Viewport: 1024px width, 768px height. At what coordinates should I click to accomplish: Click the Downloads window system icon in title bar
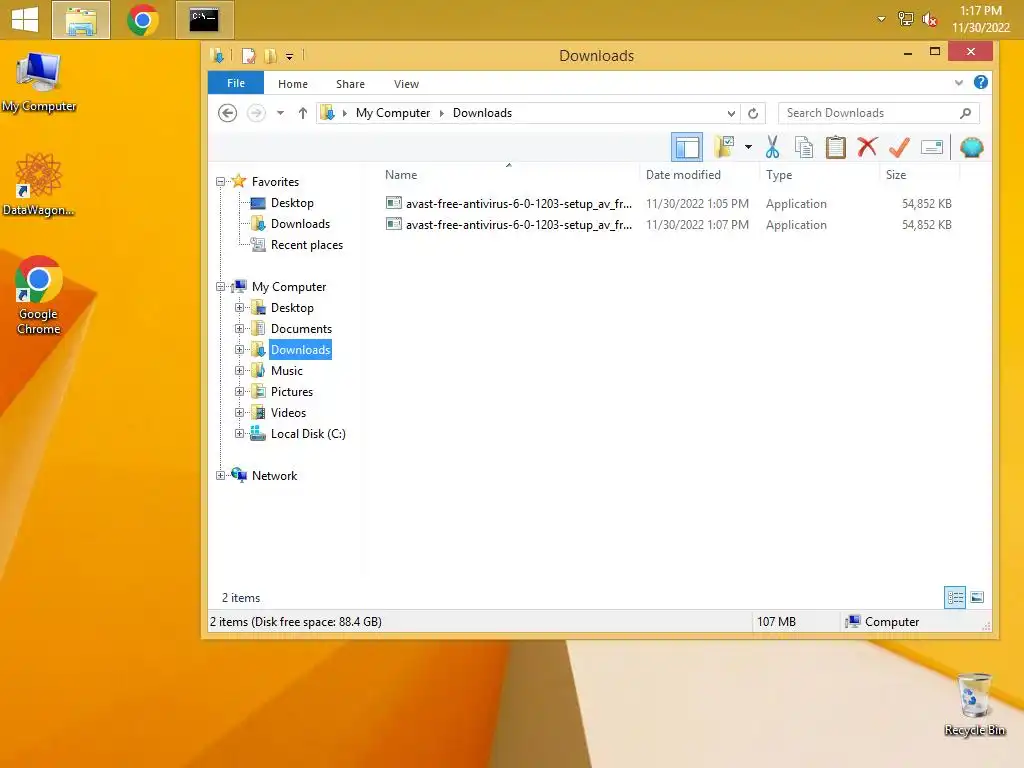217,56
